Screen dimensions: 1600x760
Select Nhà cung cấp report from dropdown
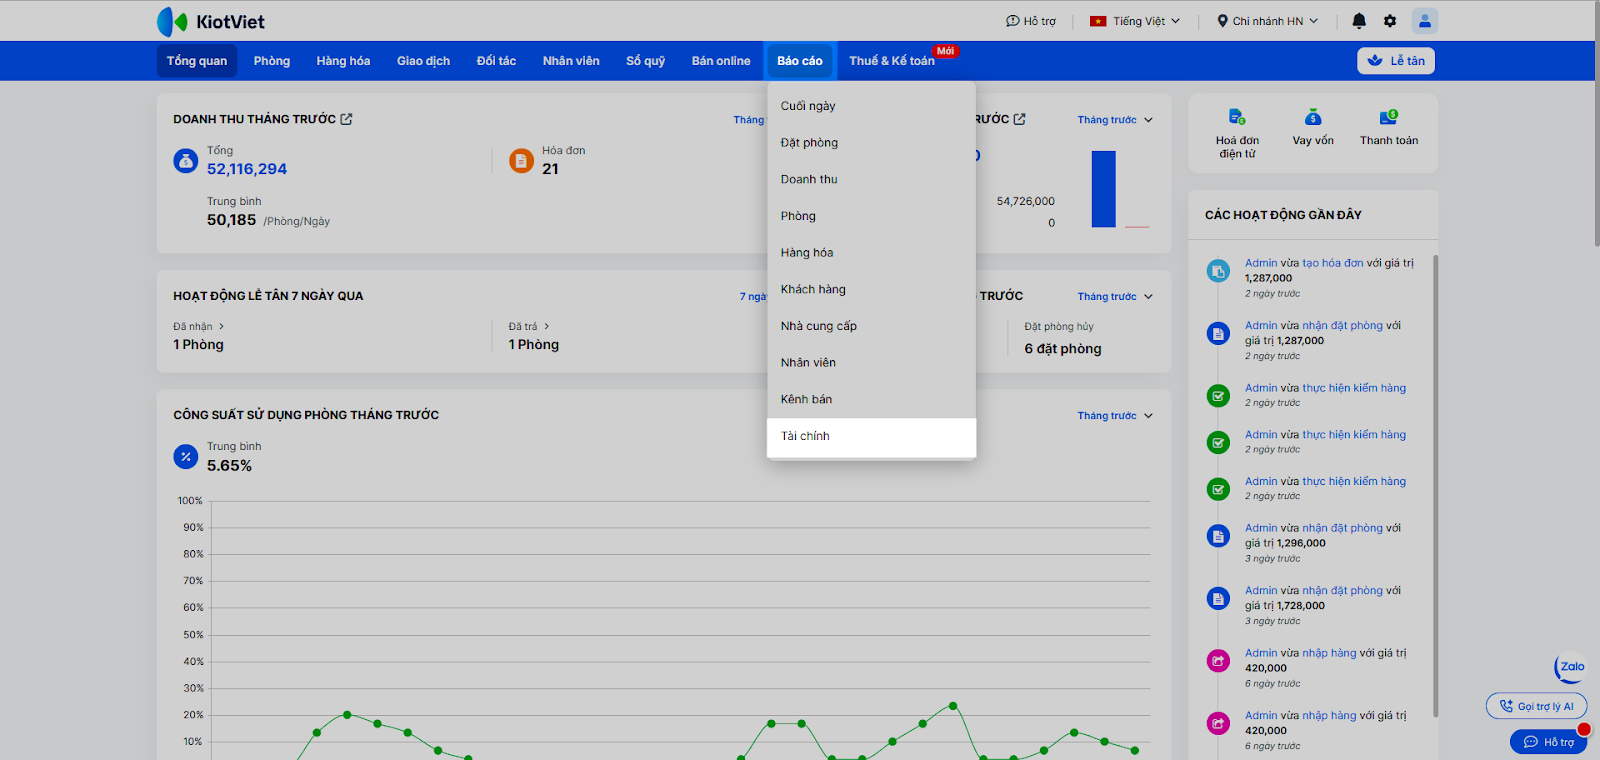pos(871,326)
